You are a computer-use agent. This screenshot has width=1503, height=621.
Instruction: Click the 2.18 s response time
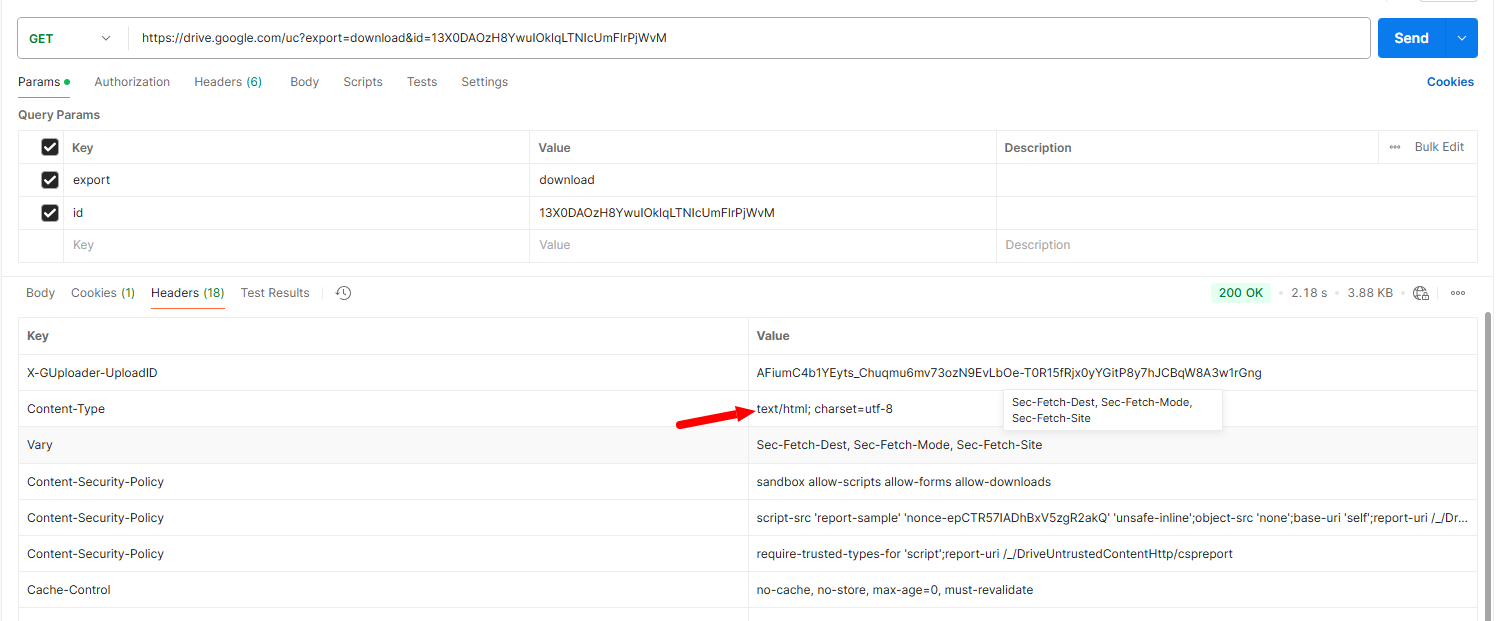pos(1309,293)
